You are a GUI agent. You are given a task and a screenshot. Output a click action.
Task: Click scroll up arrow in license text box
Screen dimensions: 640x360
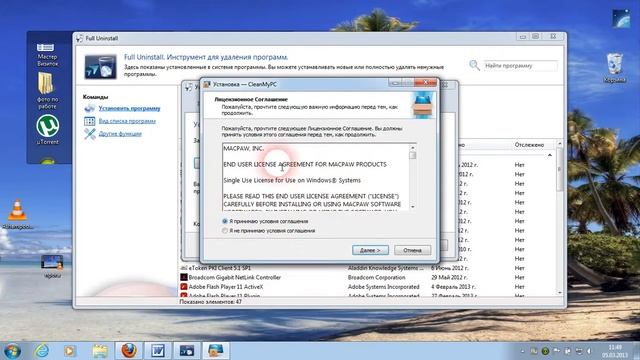[413, 148]
